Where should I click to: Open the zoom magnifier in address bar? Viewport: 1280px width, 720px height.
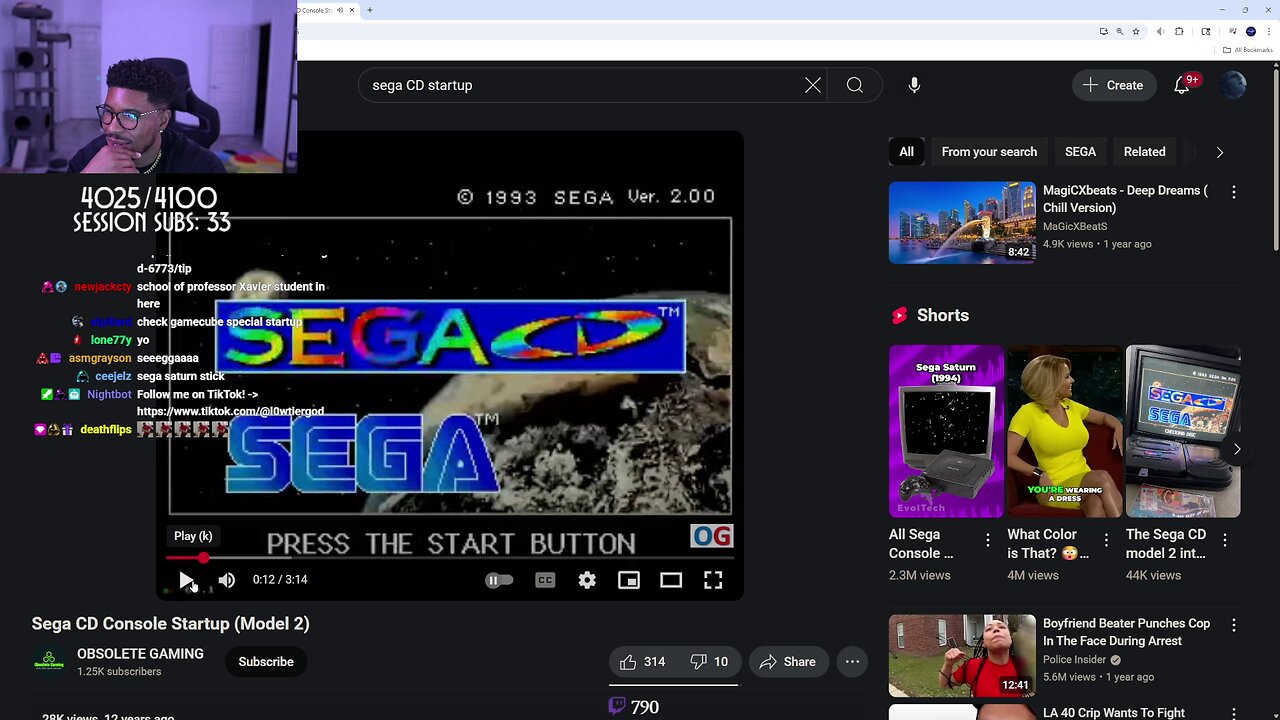click(x=1119, y=31)
